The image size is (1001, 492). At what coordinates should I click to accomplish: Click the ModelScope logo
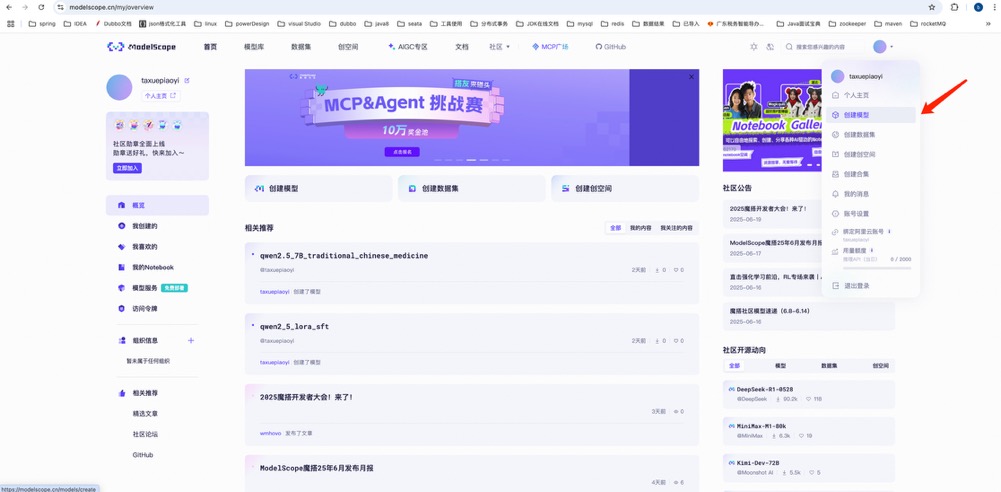point(141,47)
